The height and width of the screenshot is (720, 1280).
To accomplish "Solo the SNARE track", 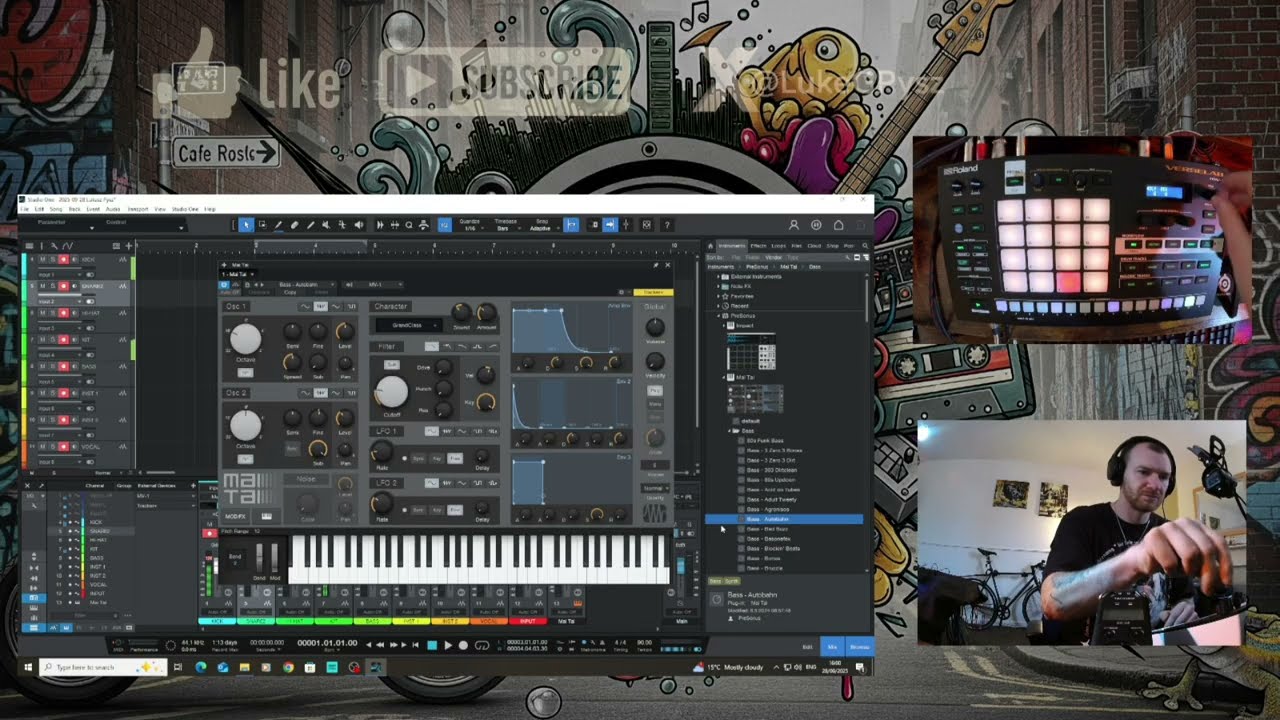I will point(52,286).
